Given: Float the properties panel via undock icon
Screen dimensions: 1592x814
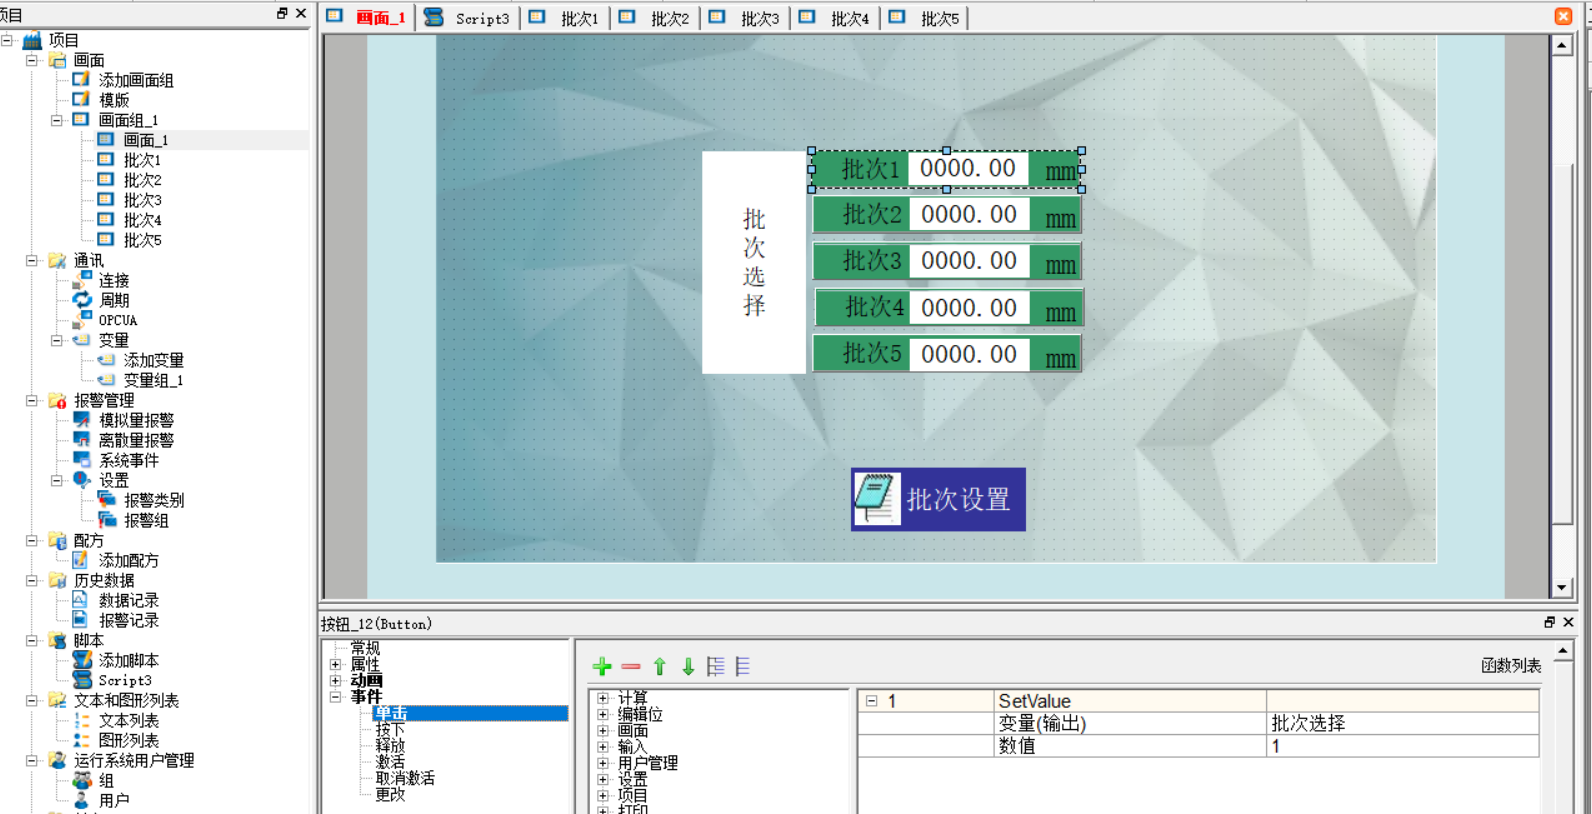Looking at the screenshot, I should coord(1550,622).
